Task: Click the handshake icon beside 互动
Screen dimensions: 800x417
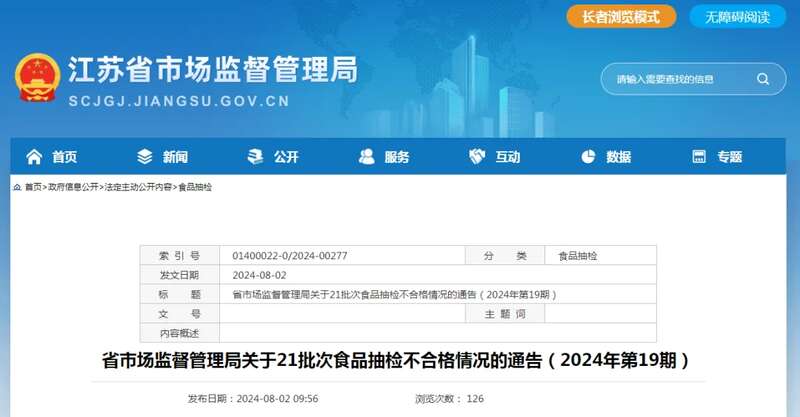Action: (477, 157)
